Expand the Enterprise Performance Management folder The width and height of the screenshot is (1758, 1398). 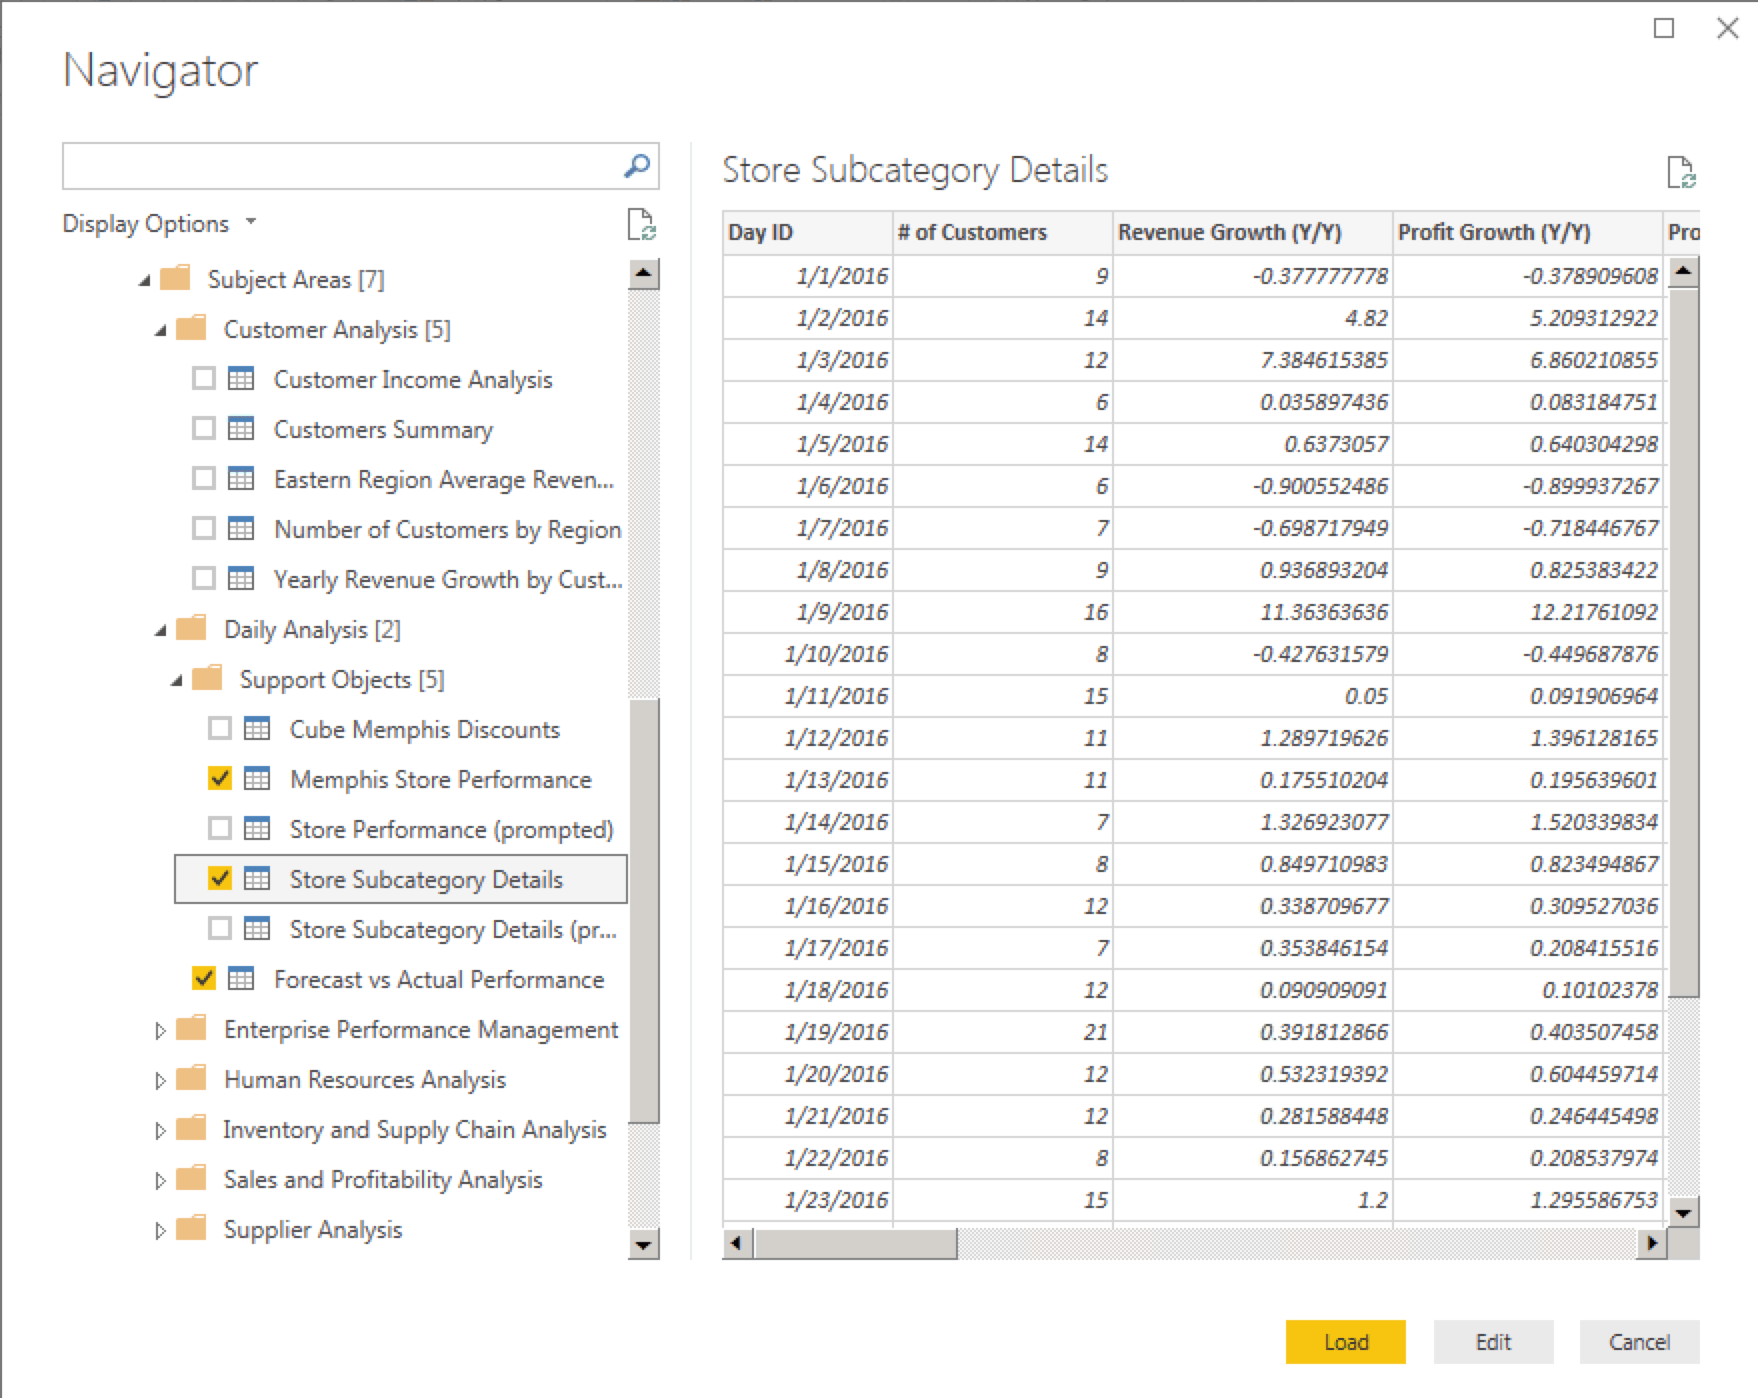point(160,1030)
